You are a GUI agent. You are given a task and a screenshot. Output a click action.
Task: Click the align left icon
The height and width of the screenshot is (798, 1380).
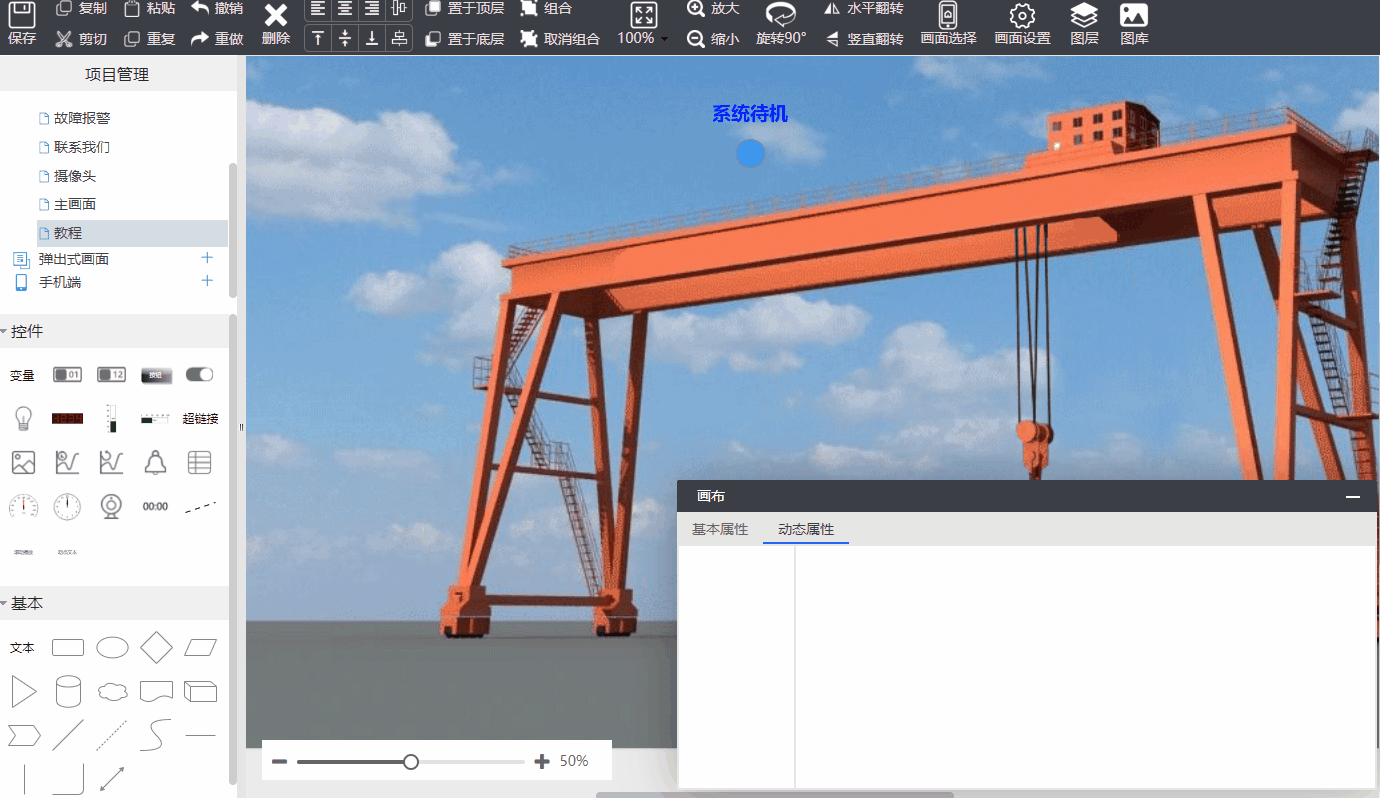pos(318,9)
